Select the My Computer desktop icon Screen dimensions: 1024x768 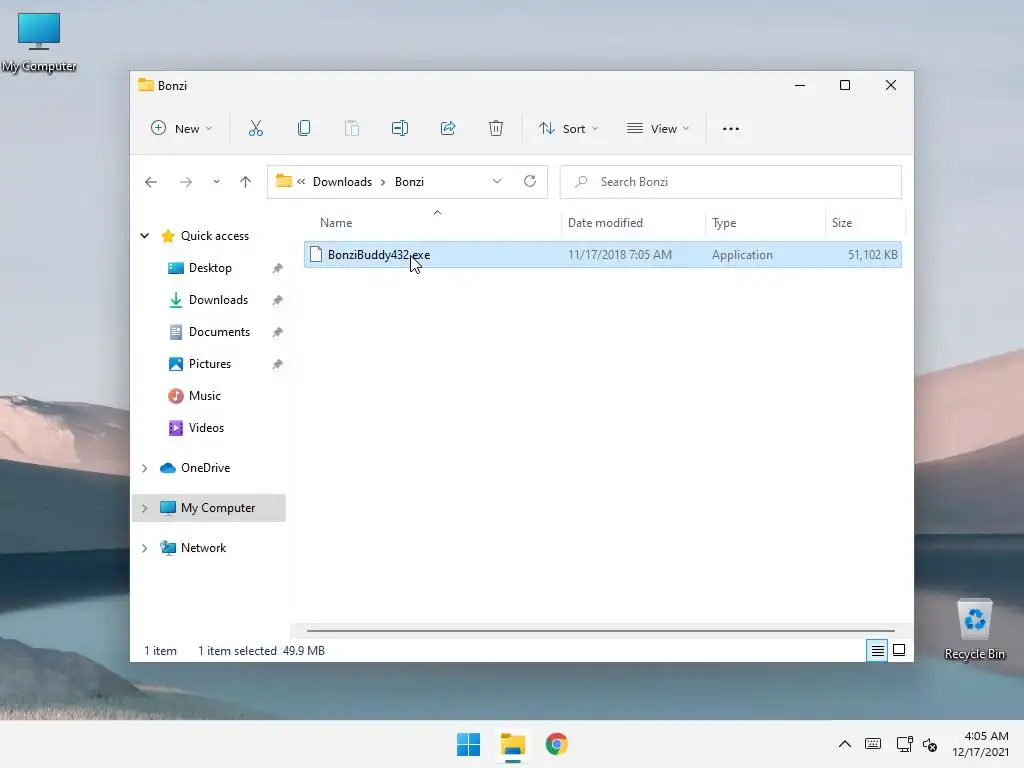[39, 42]
